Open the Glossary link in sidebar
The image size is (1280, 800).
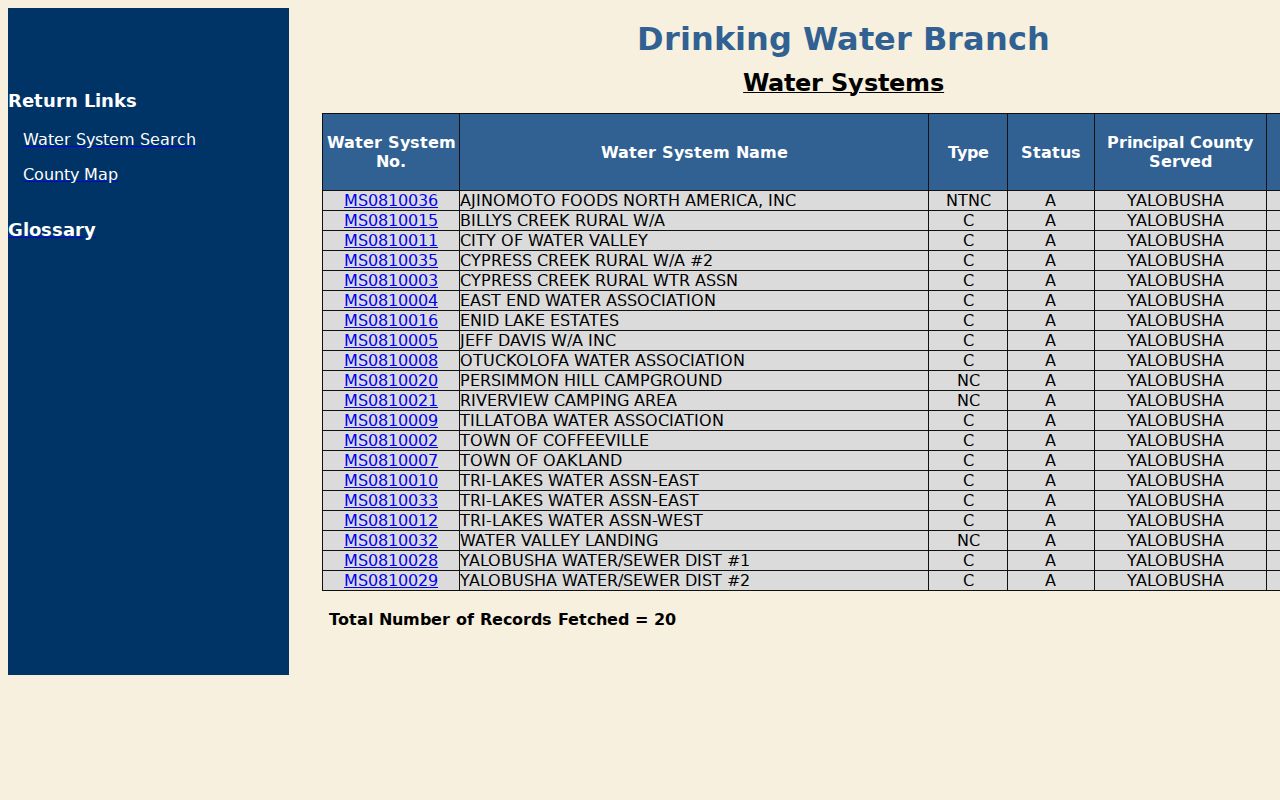pyautogui.click(x=52, y=230)
